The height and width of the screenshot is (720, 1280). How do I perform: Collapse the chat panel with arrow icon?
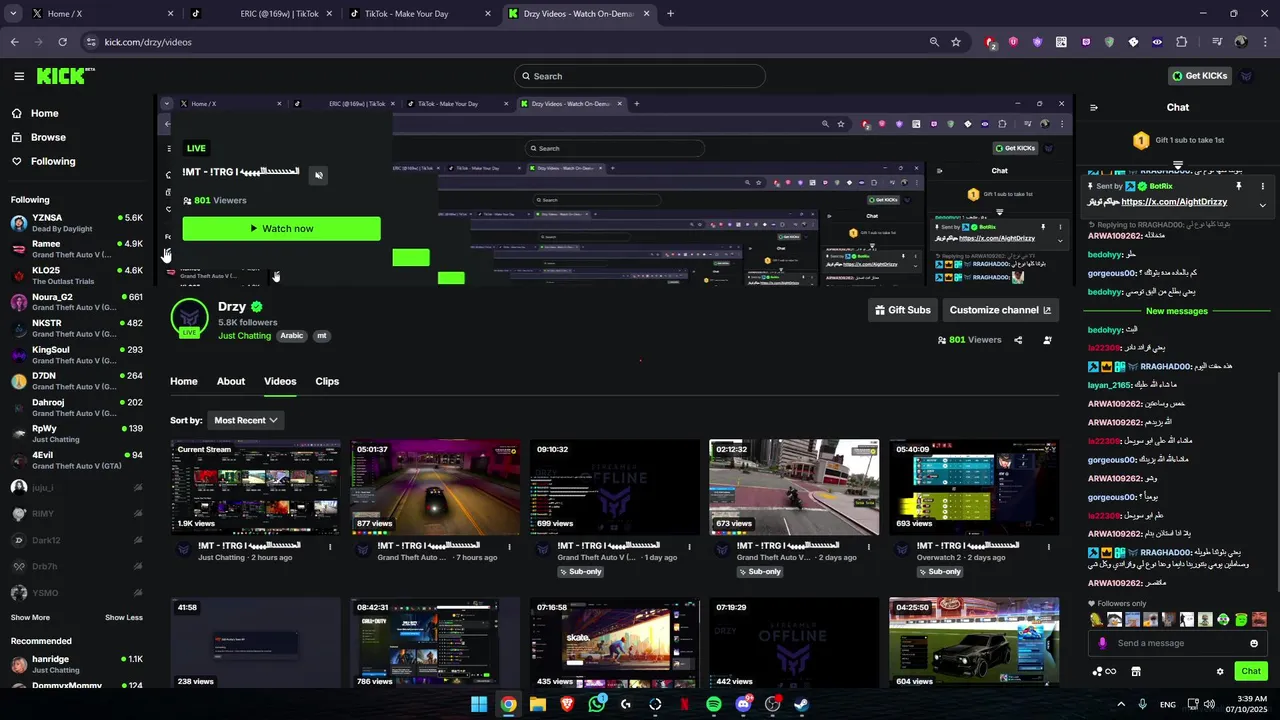click(x=1094, y=108)
